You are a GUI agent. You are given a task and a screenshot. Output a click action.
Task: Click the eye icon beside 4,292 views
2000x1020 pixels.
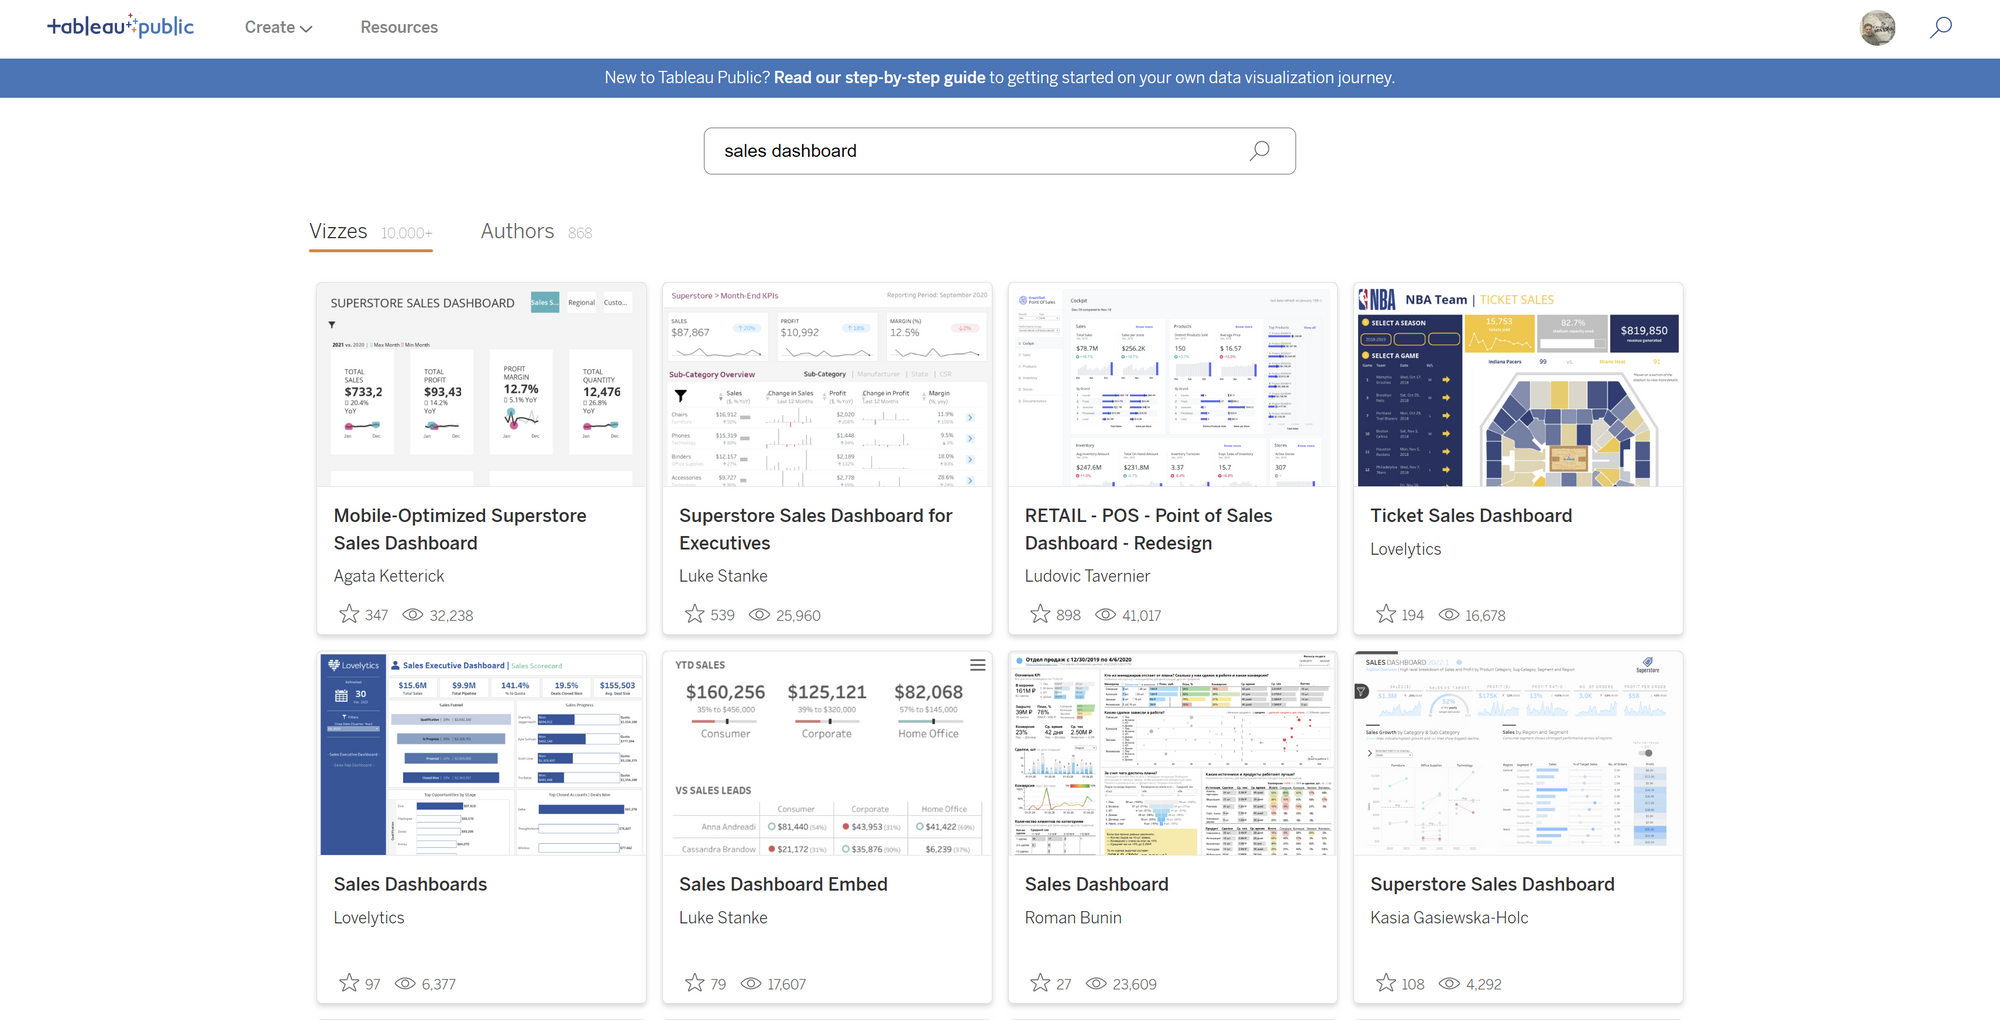1449,984
